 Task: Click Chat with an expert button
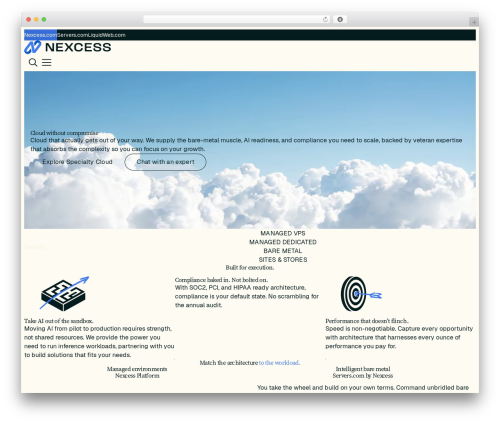click(x=165, y=162)
